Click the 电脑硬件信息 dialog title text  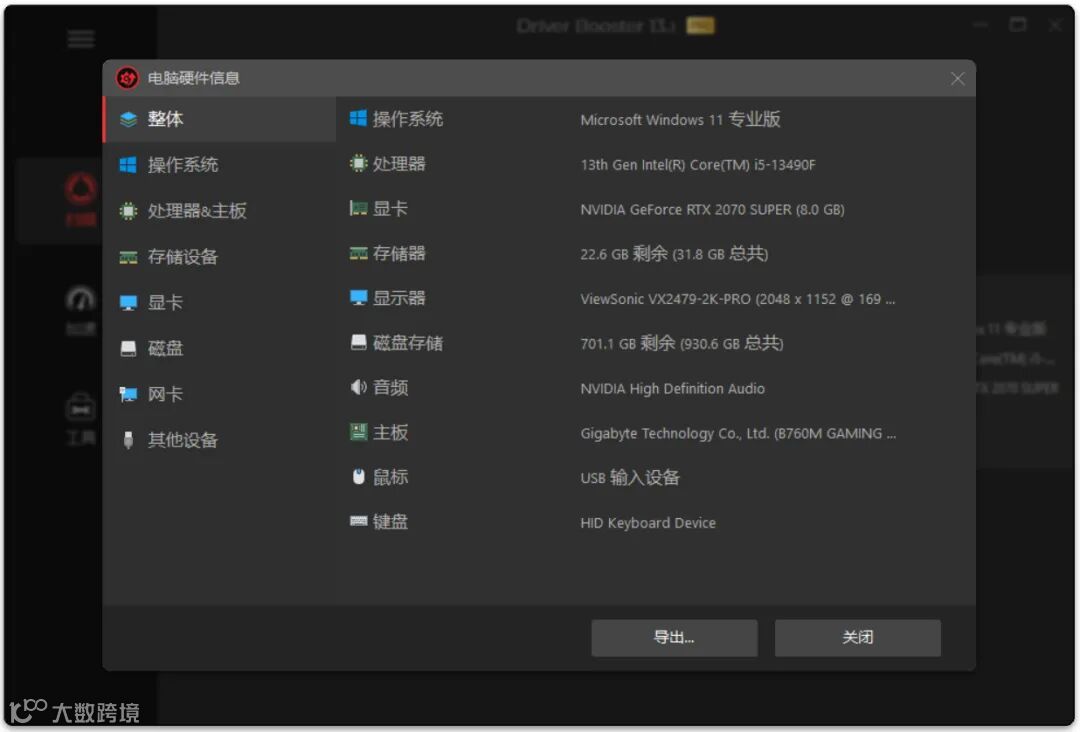pyautogui.click(x=194, y=79)
